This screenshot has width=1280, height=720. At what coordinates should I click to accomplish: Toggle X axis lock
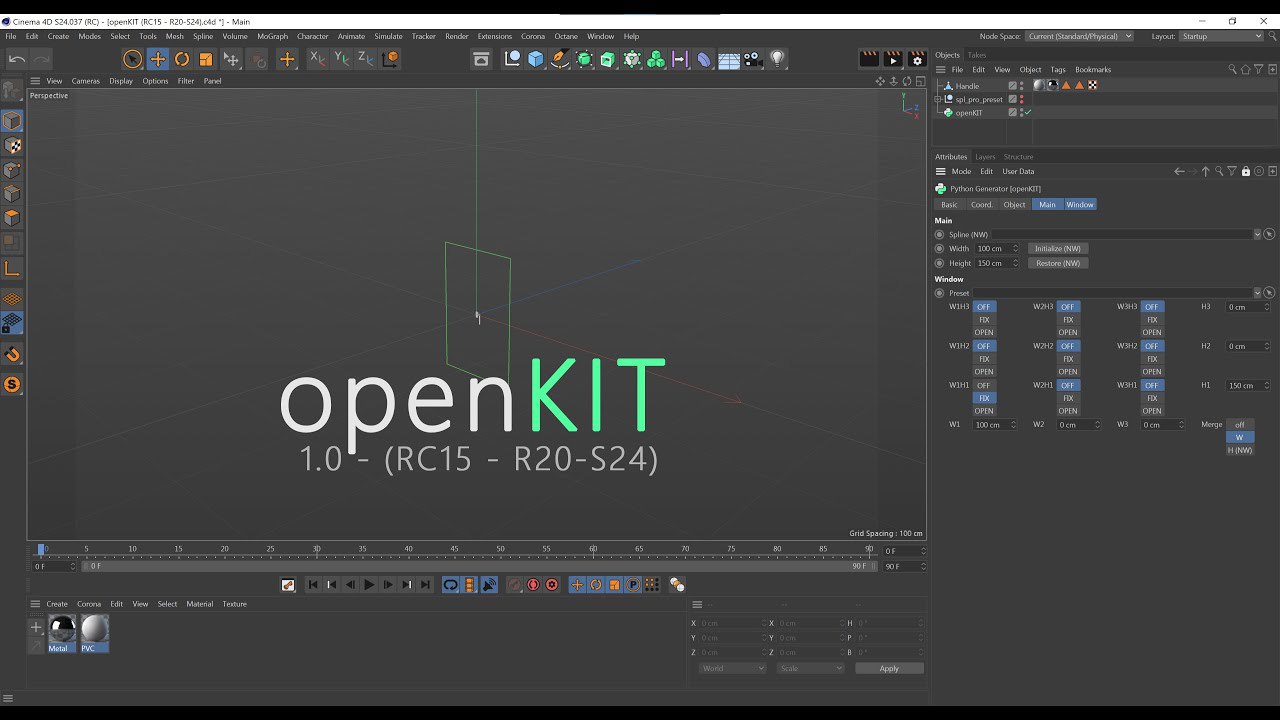[x=318, y=59]
